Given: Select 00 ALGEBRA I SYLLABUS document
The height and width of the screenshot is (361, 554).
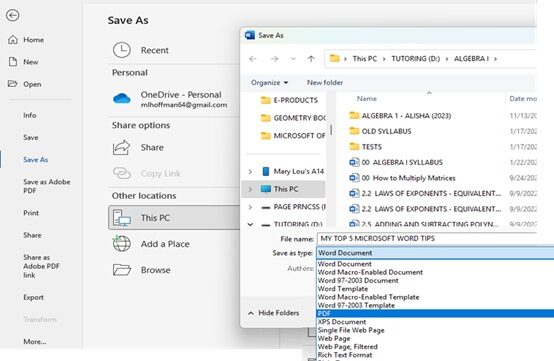Looking at the screenshot, I should click(x=396, y=162).
